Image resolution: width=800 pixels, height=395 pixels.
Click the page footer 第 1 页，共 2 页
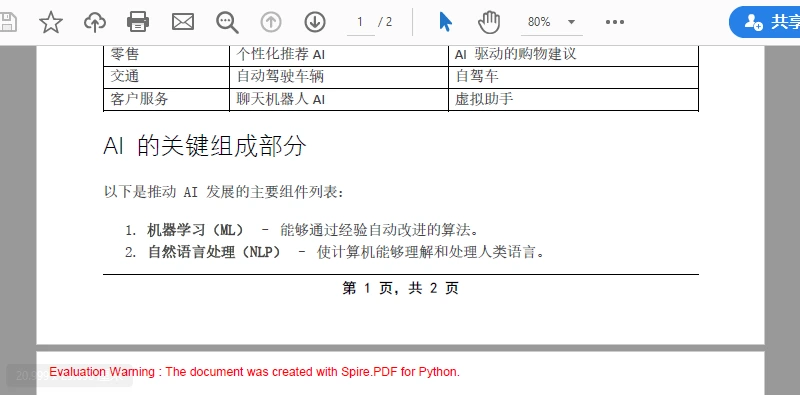point(401,288)
